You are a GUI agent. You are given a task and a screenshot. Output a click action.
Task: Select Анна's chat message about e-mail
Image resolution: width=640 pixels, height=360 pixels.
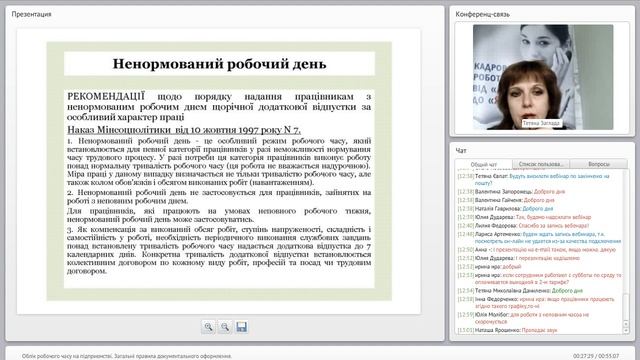click(536, 249)
